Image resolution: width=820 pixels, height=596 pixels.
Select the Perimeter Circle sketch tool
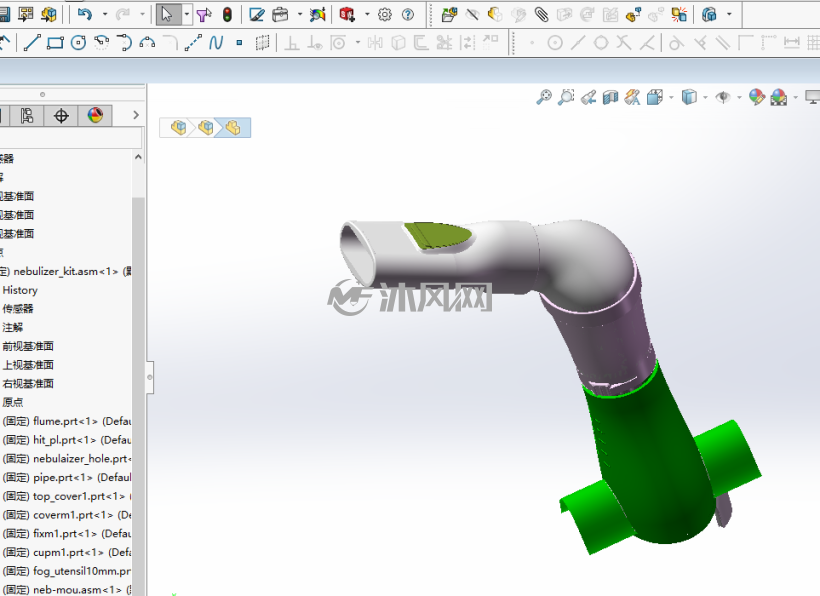point(101,42)
